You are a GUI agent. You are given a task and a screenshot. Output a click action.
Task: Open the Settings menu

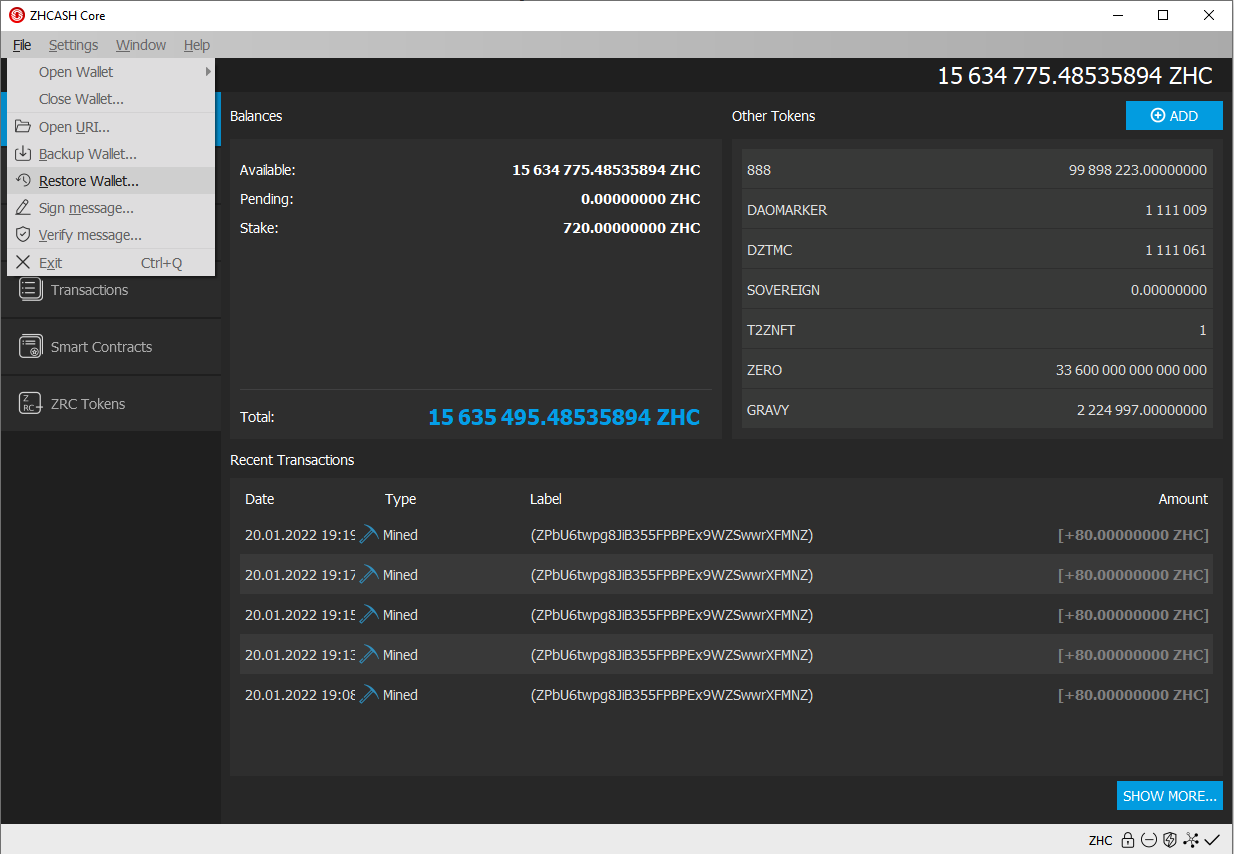click(73, 45)
